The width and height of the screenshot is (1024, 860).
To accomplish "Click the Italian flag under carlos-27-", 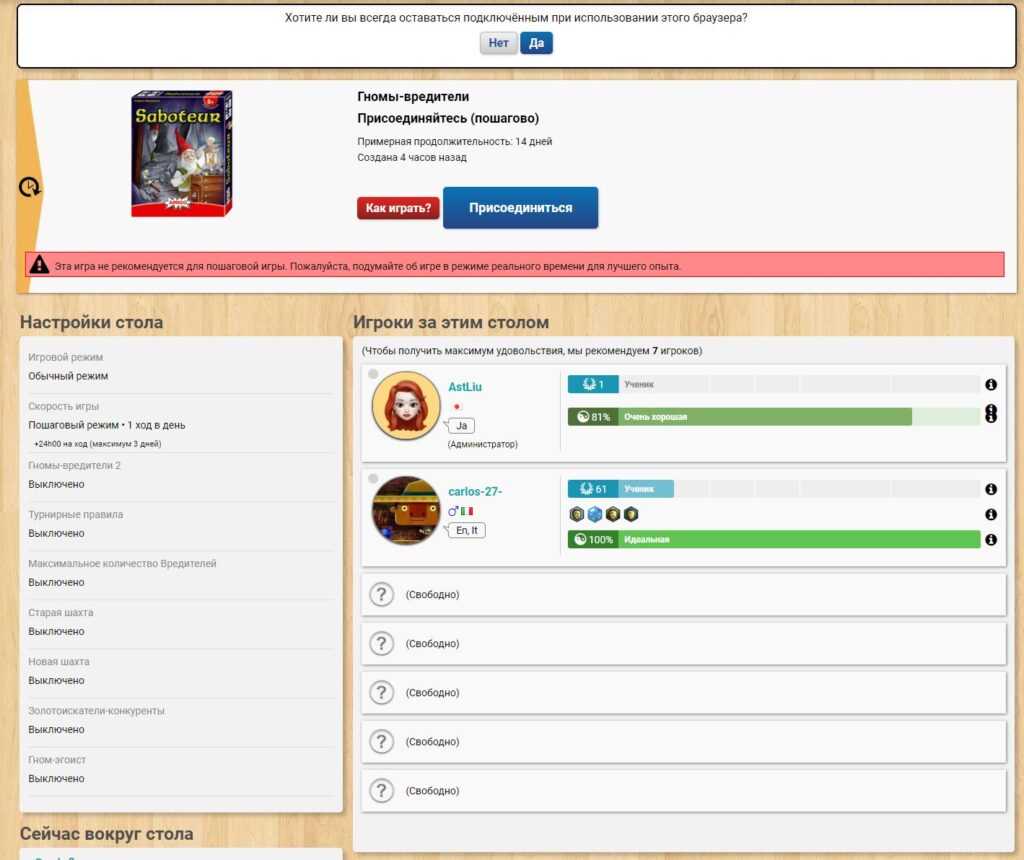I will point(467,511).
